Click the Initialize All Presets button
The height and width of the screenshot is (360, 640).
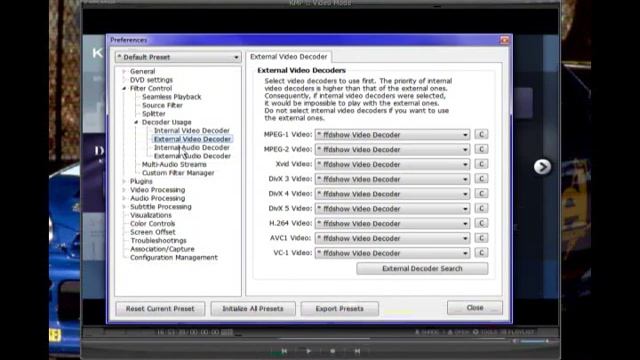click(253, 309)
